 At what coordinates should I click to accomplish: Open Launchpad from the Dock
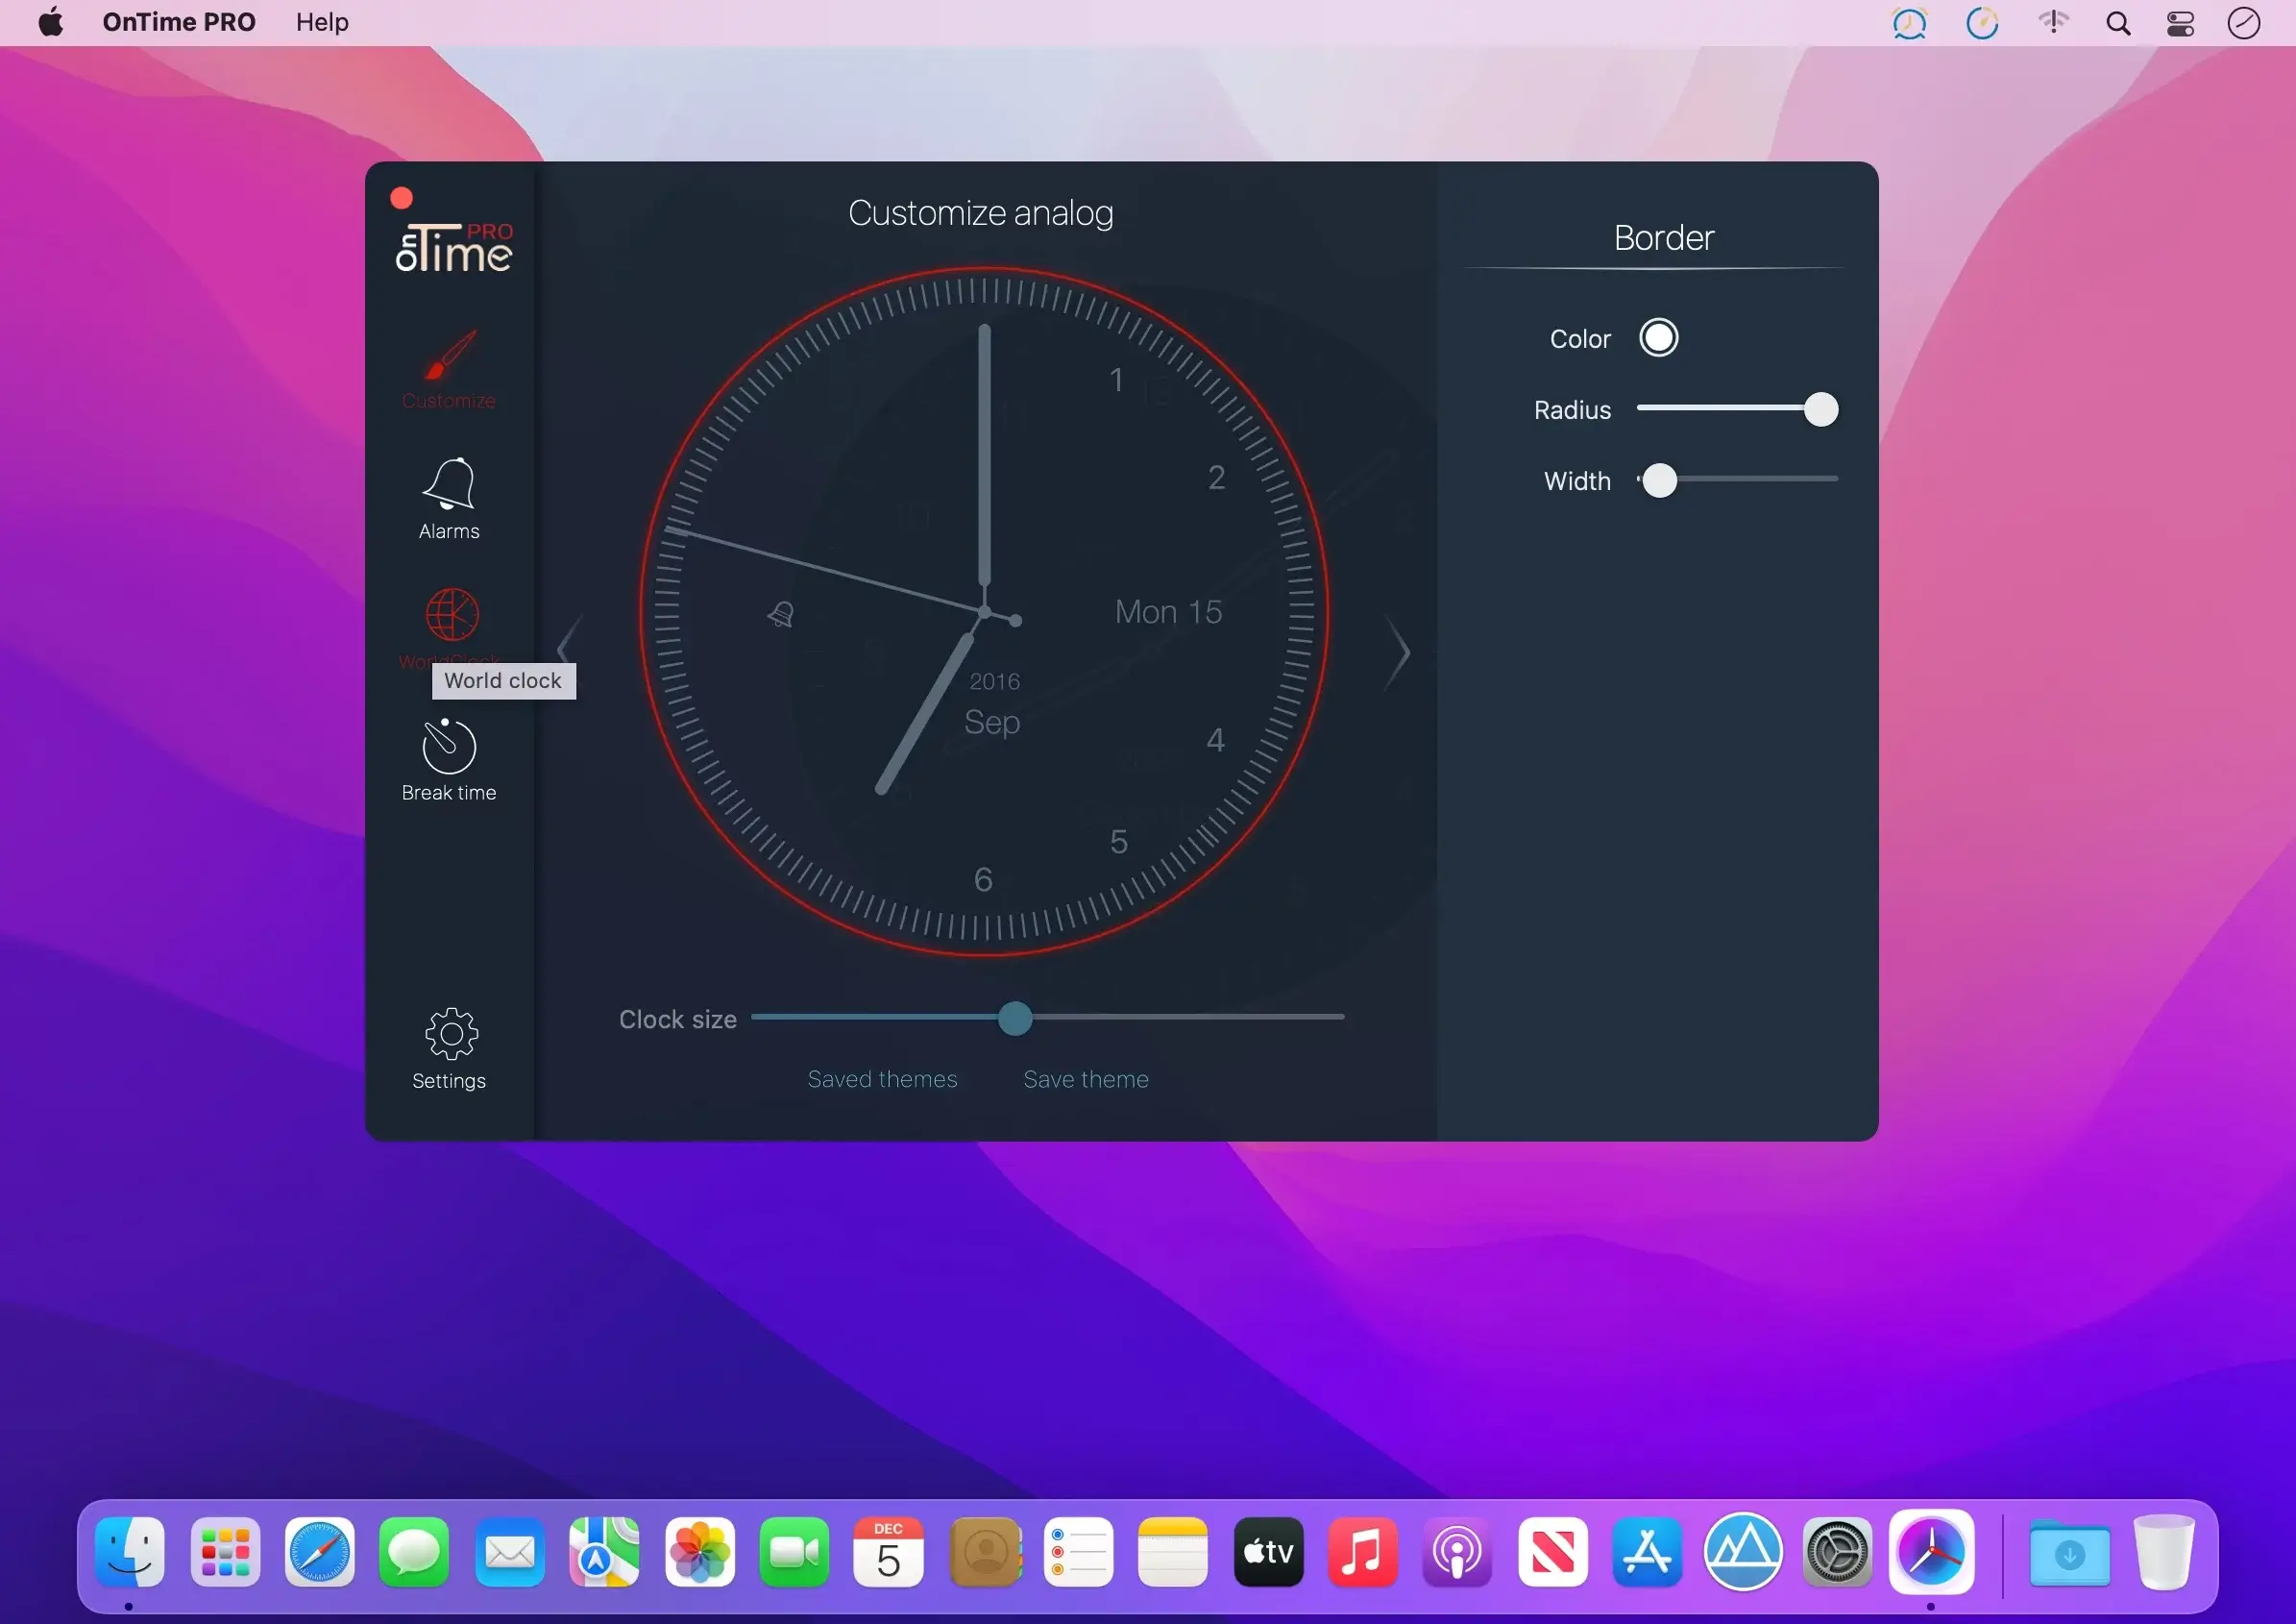[225, 1552]
